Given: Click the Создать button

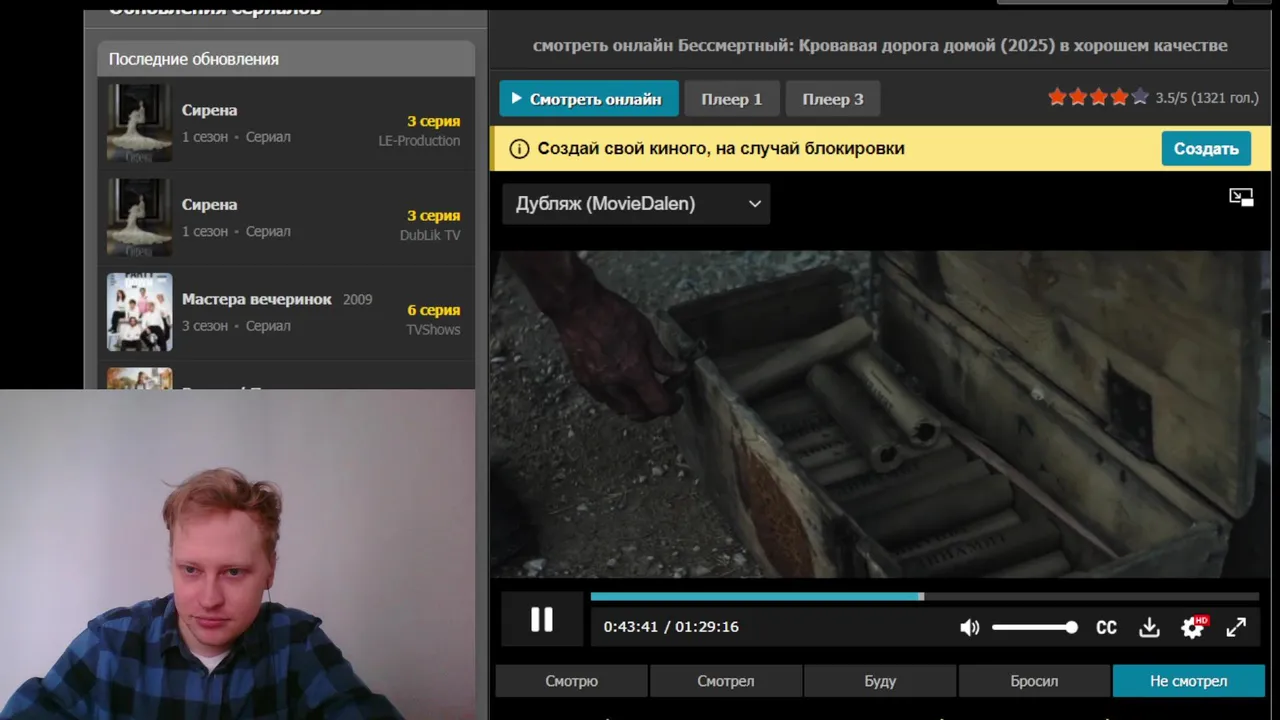Looking at the screenshot, I should pos(1206,148).
